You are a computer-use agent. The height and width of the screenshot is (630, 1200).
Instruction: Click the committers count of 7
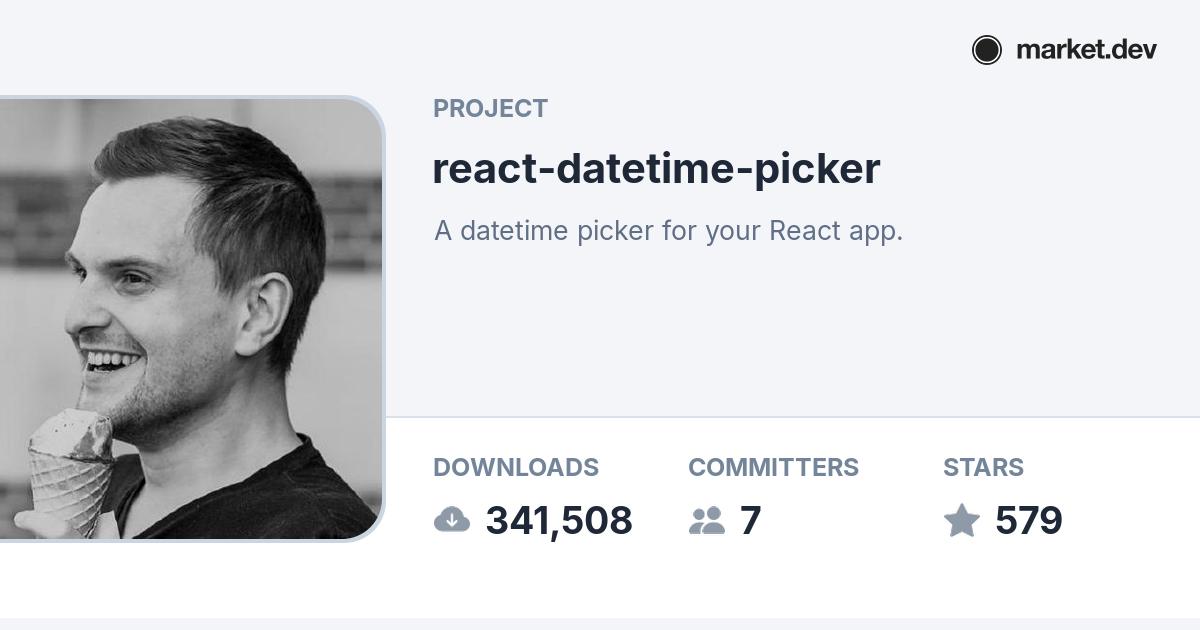point(750,521)
